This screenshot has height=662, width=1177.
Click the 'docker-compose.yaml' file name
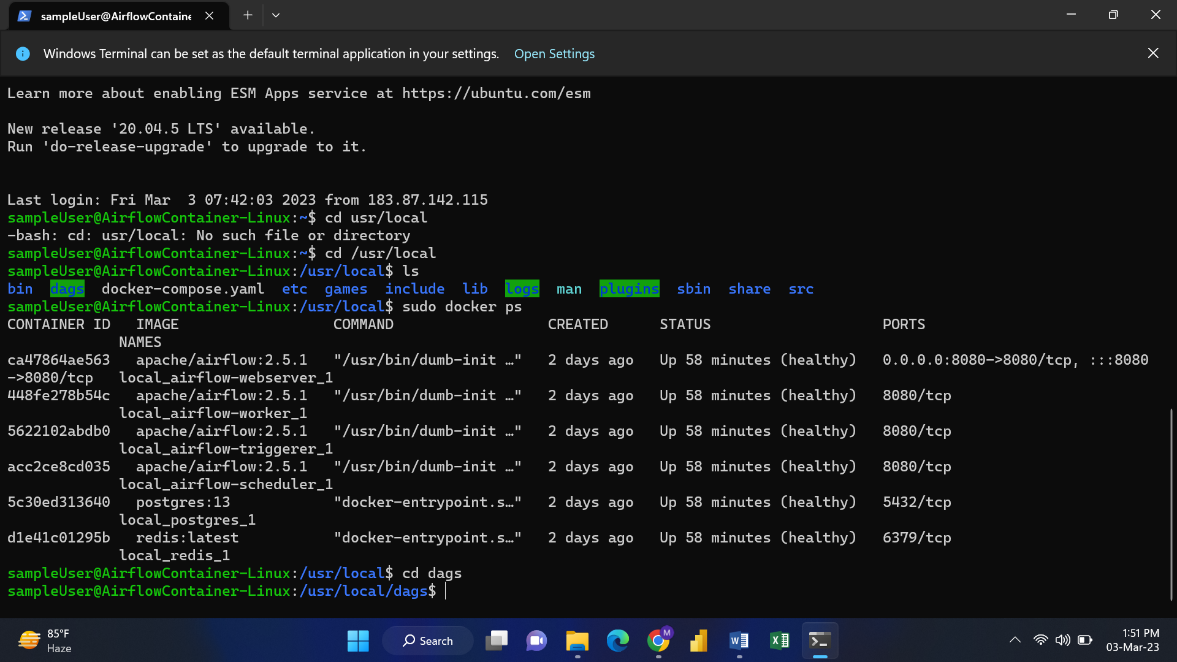182,289
